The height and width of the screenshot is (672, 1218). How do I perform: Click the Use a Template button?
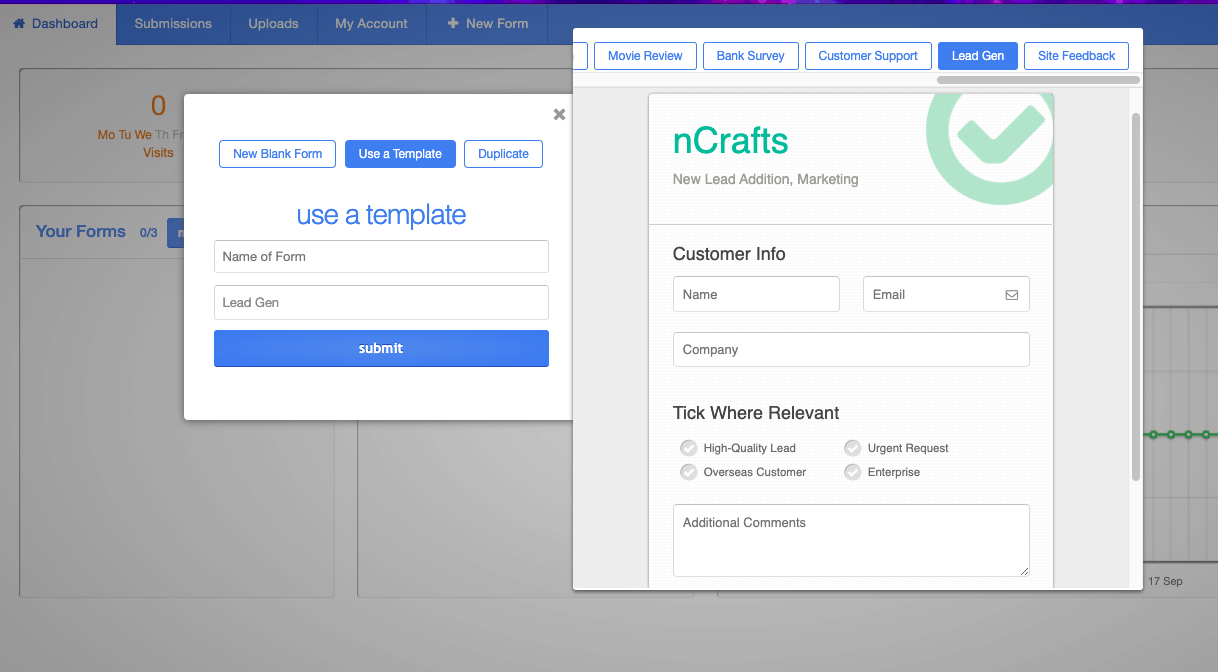coord(400,154)
